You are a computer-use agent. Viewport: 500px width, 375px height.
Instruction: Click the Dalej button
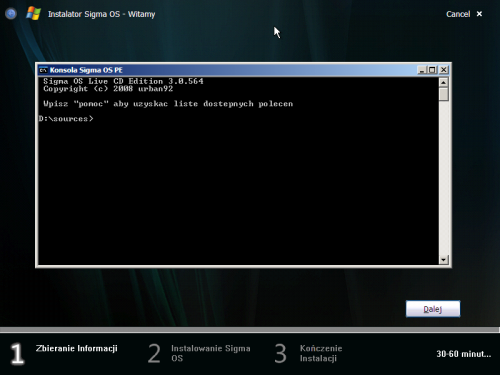point(433,309)
